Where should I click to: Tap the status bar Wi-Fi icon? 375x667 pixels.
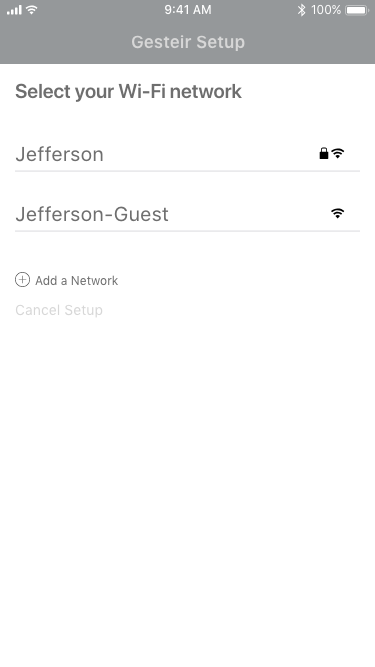tap(31, 10)
